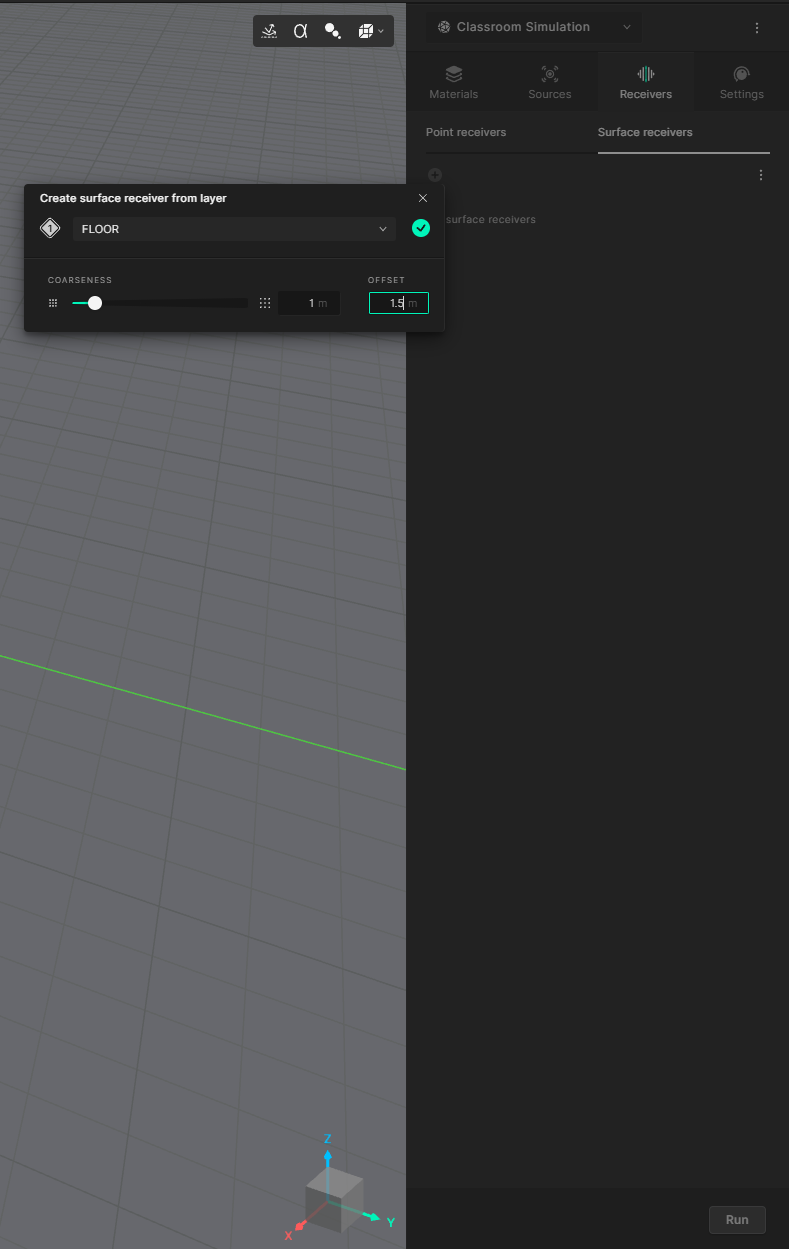Click the Create surface receiver from layer title
Image resolution: width=789 pixels, height=1249 pixels.
[x=133, y=198]
